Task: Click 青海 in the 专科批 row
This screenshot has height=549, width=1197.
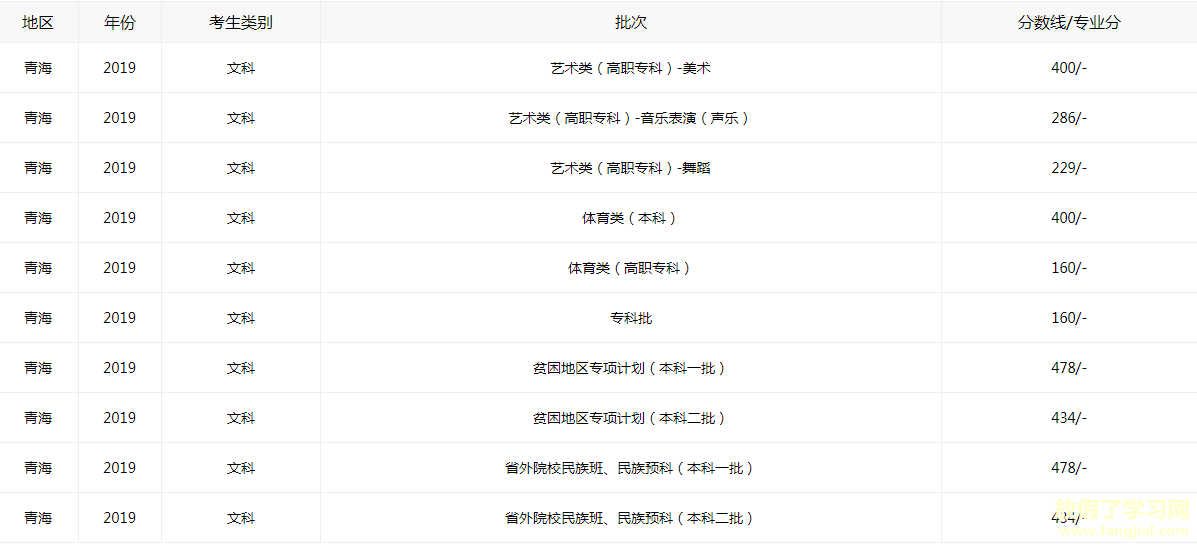Action: pos(38,318)
